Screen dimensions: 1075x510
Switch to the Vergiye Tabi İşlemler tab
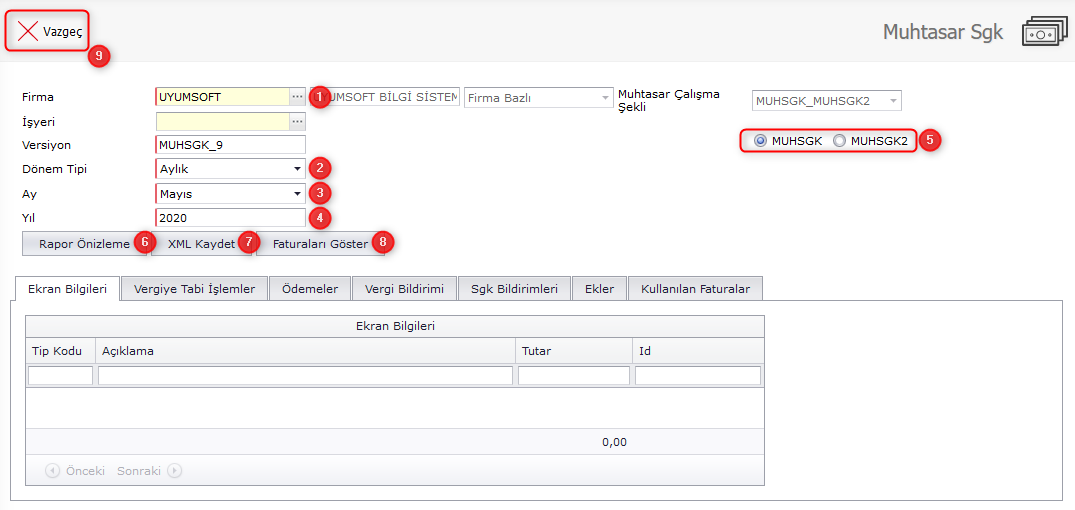pos(194,289)
